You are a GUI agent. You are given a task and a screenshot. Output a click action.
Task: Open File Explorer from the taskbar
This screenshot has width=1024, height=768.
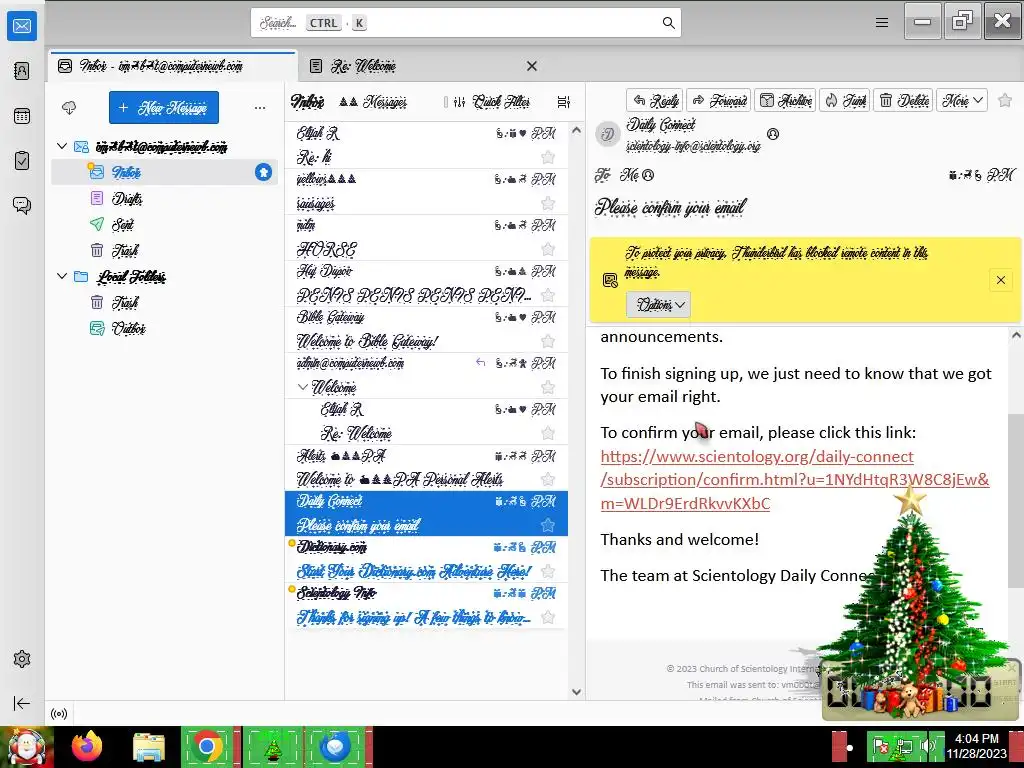[149, 747]
